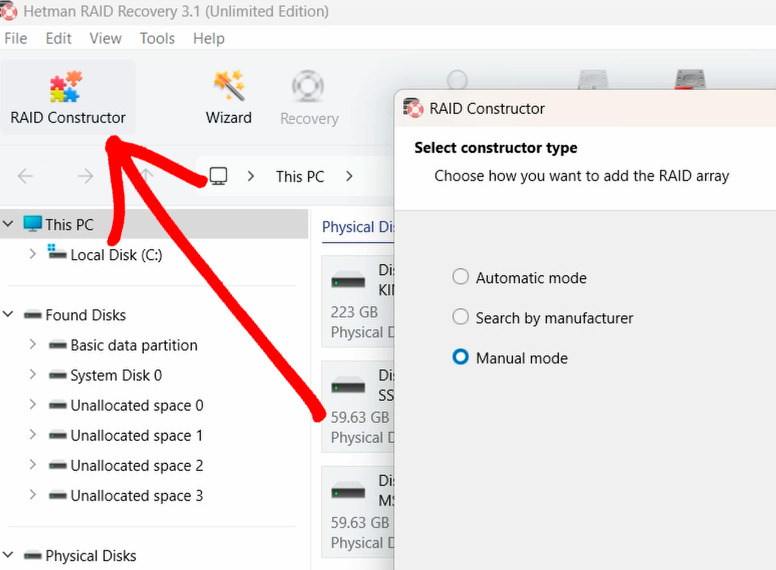776x570 pixels.
Task: Click Unallocated space 1 disk icon
Action: (x=57, y=435)
